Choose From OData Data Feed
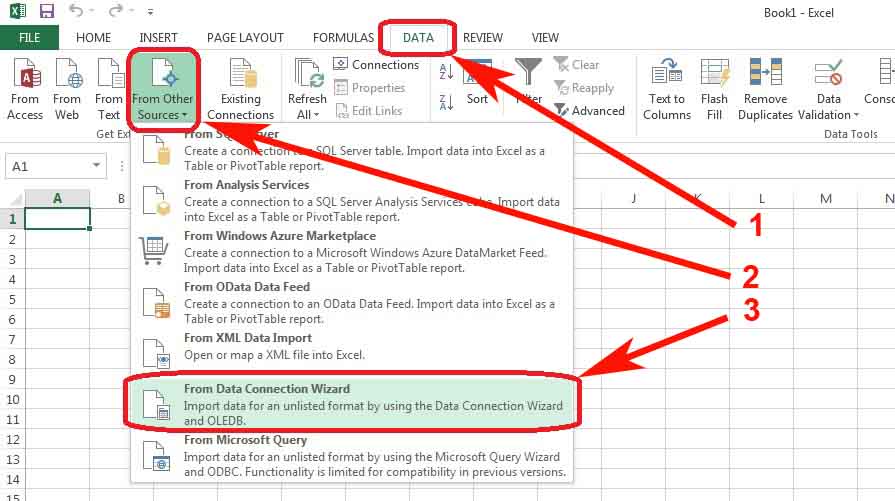895x501 pixels. [352, 302]
